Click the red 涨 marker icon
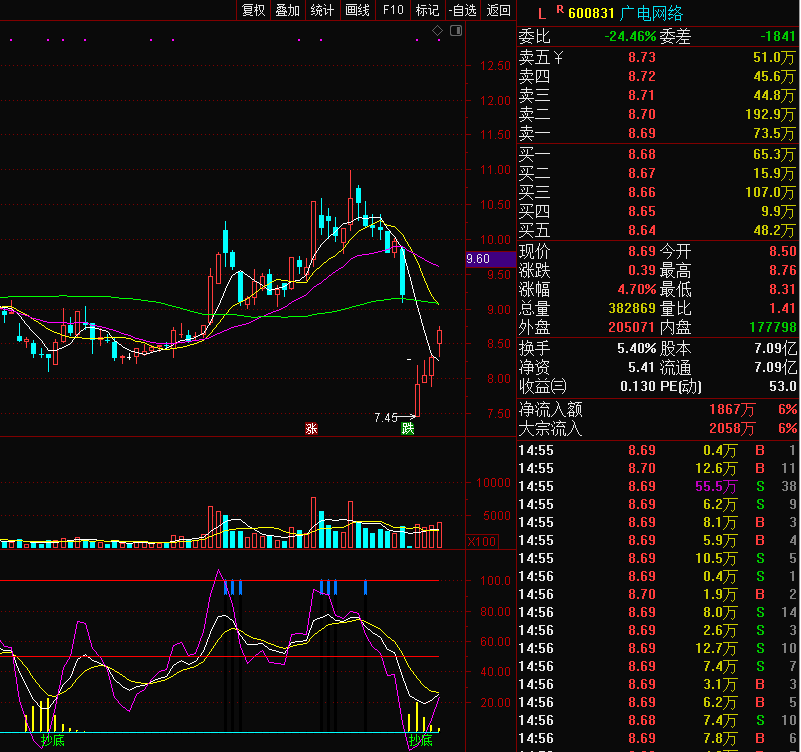Screen dimensions: 801x752 point(312,429)
